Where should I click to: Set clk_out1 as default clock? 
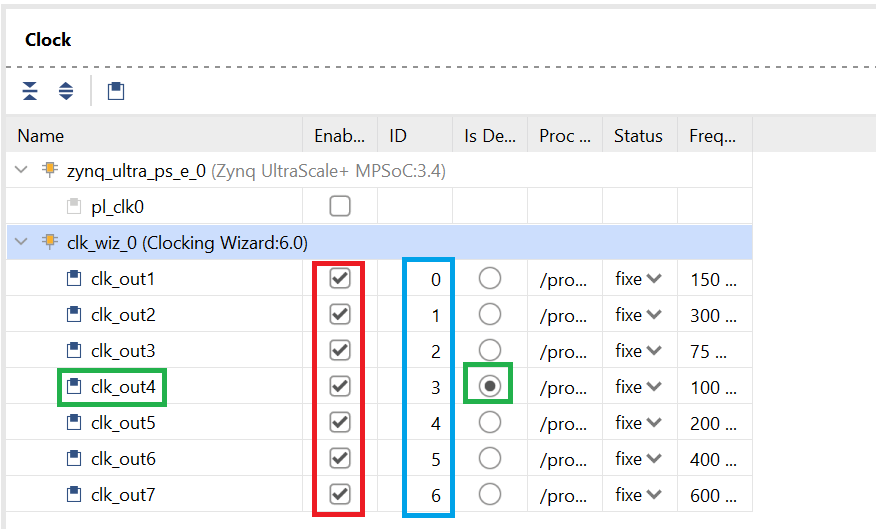(489, 278)
